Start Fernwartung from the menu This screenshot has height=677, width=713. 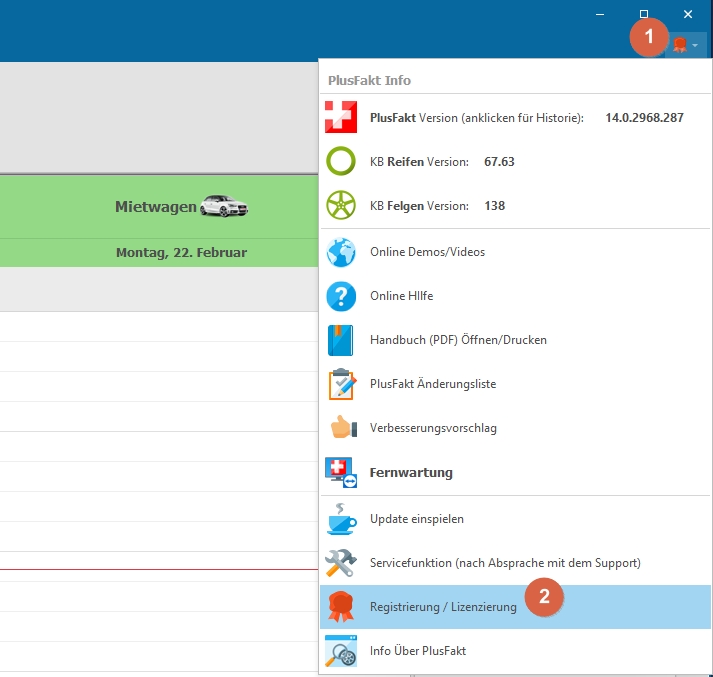[x=516, y=472]
